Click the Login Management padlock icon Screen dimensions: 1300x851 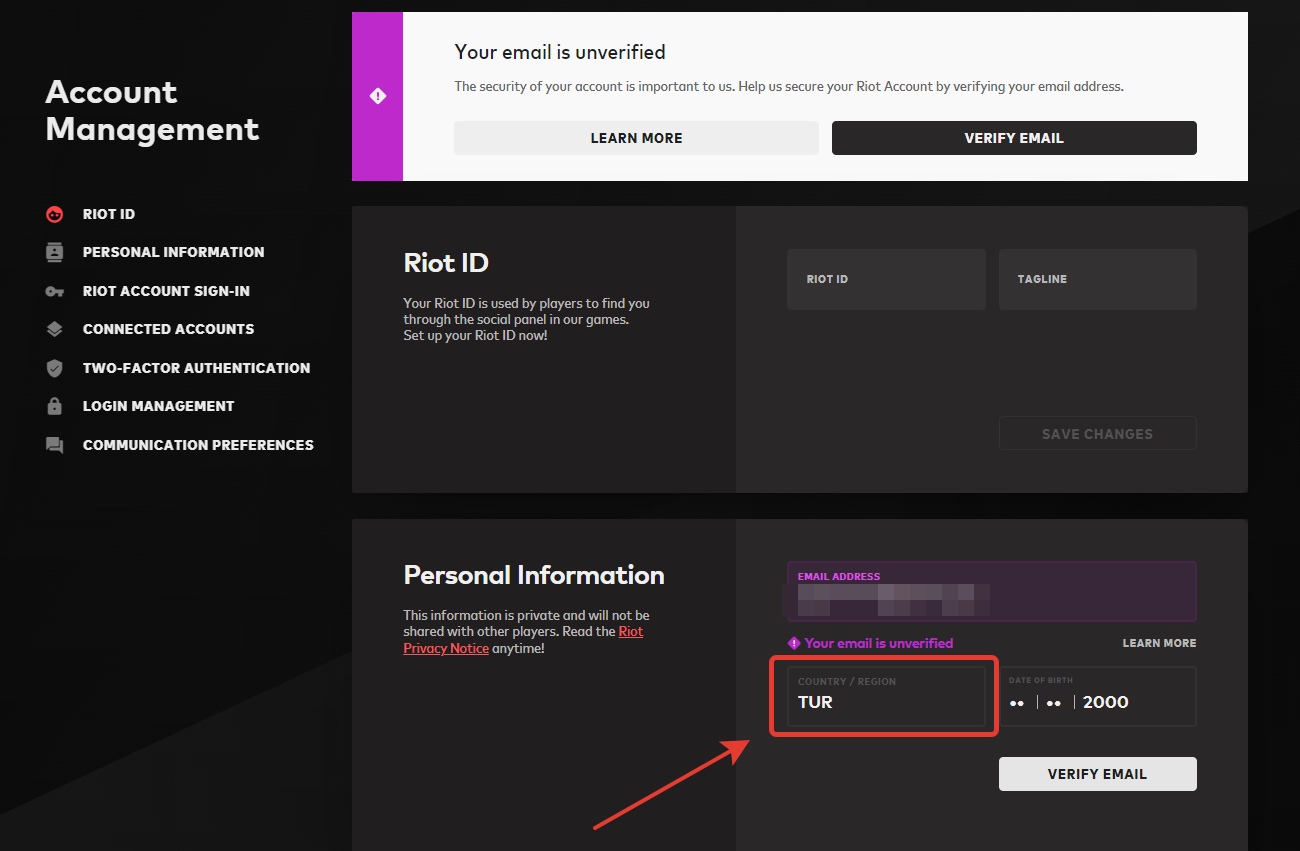pos(55,406)
